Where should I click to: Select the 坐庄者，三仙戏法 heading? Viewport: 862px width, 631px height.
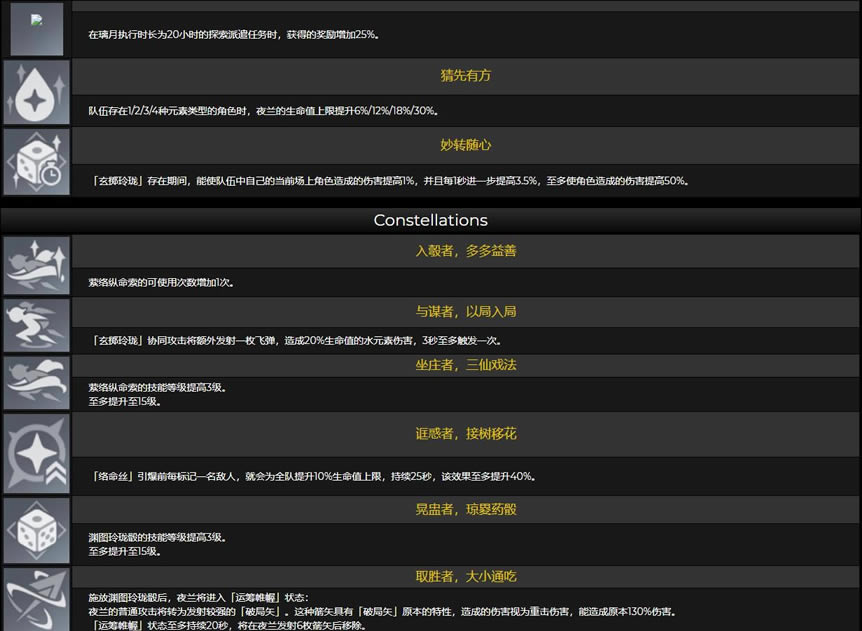[x=465, y=365]
